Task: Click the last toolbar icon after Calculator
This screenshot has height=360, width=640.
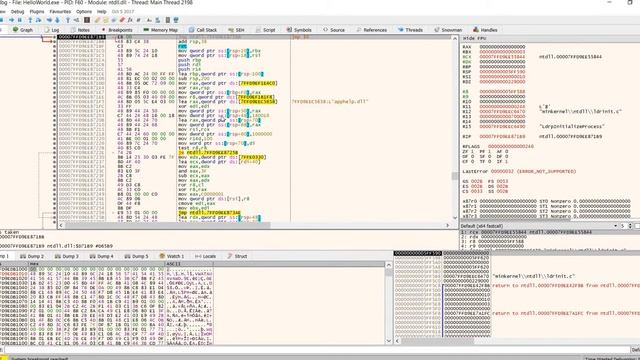Action: click(176, 20)
